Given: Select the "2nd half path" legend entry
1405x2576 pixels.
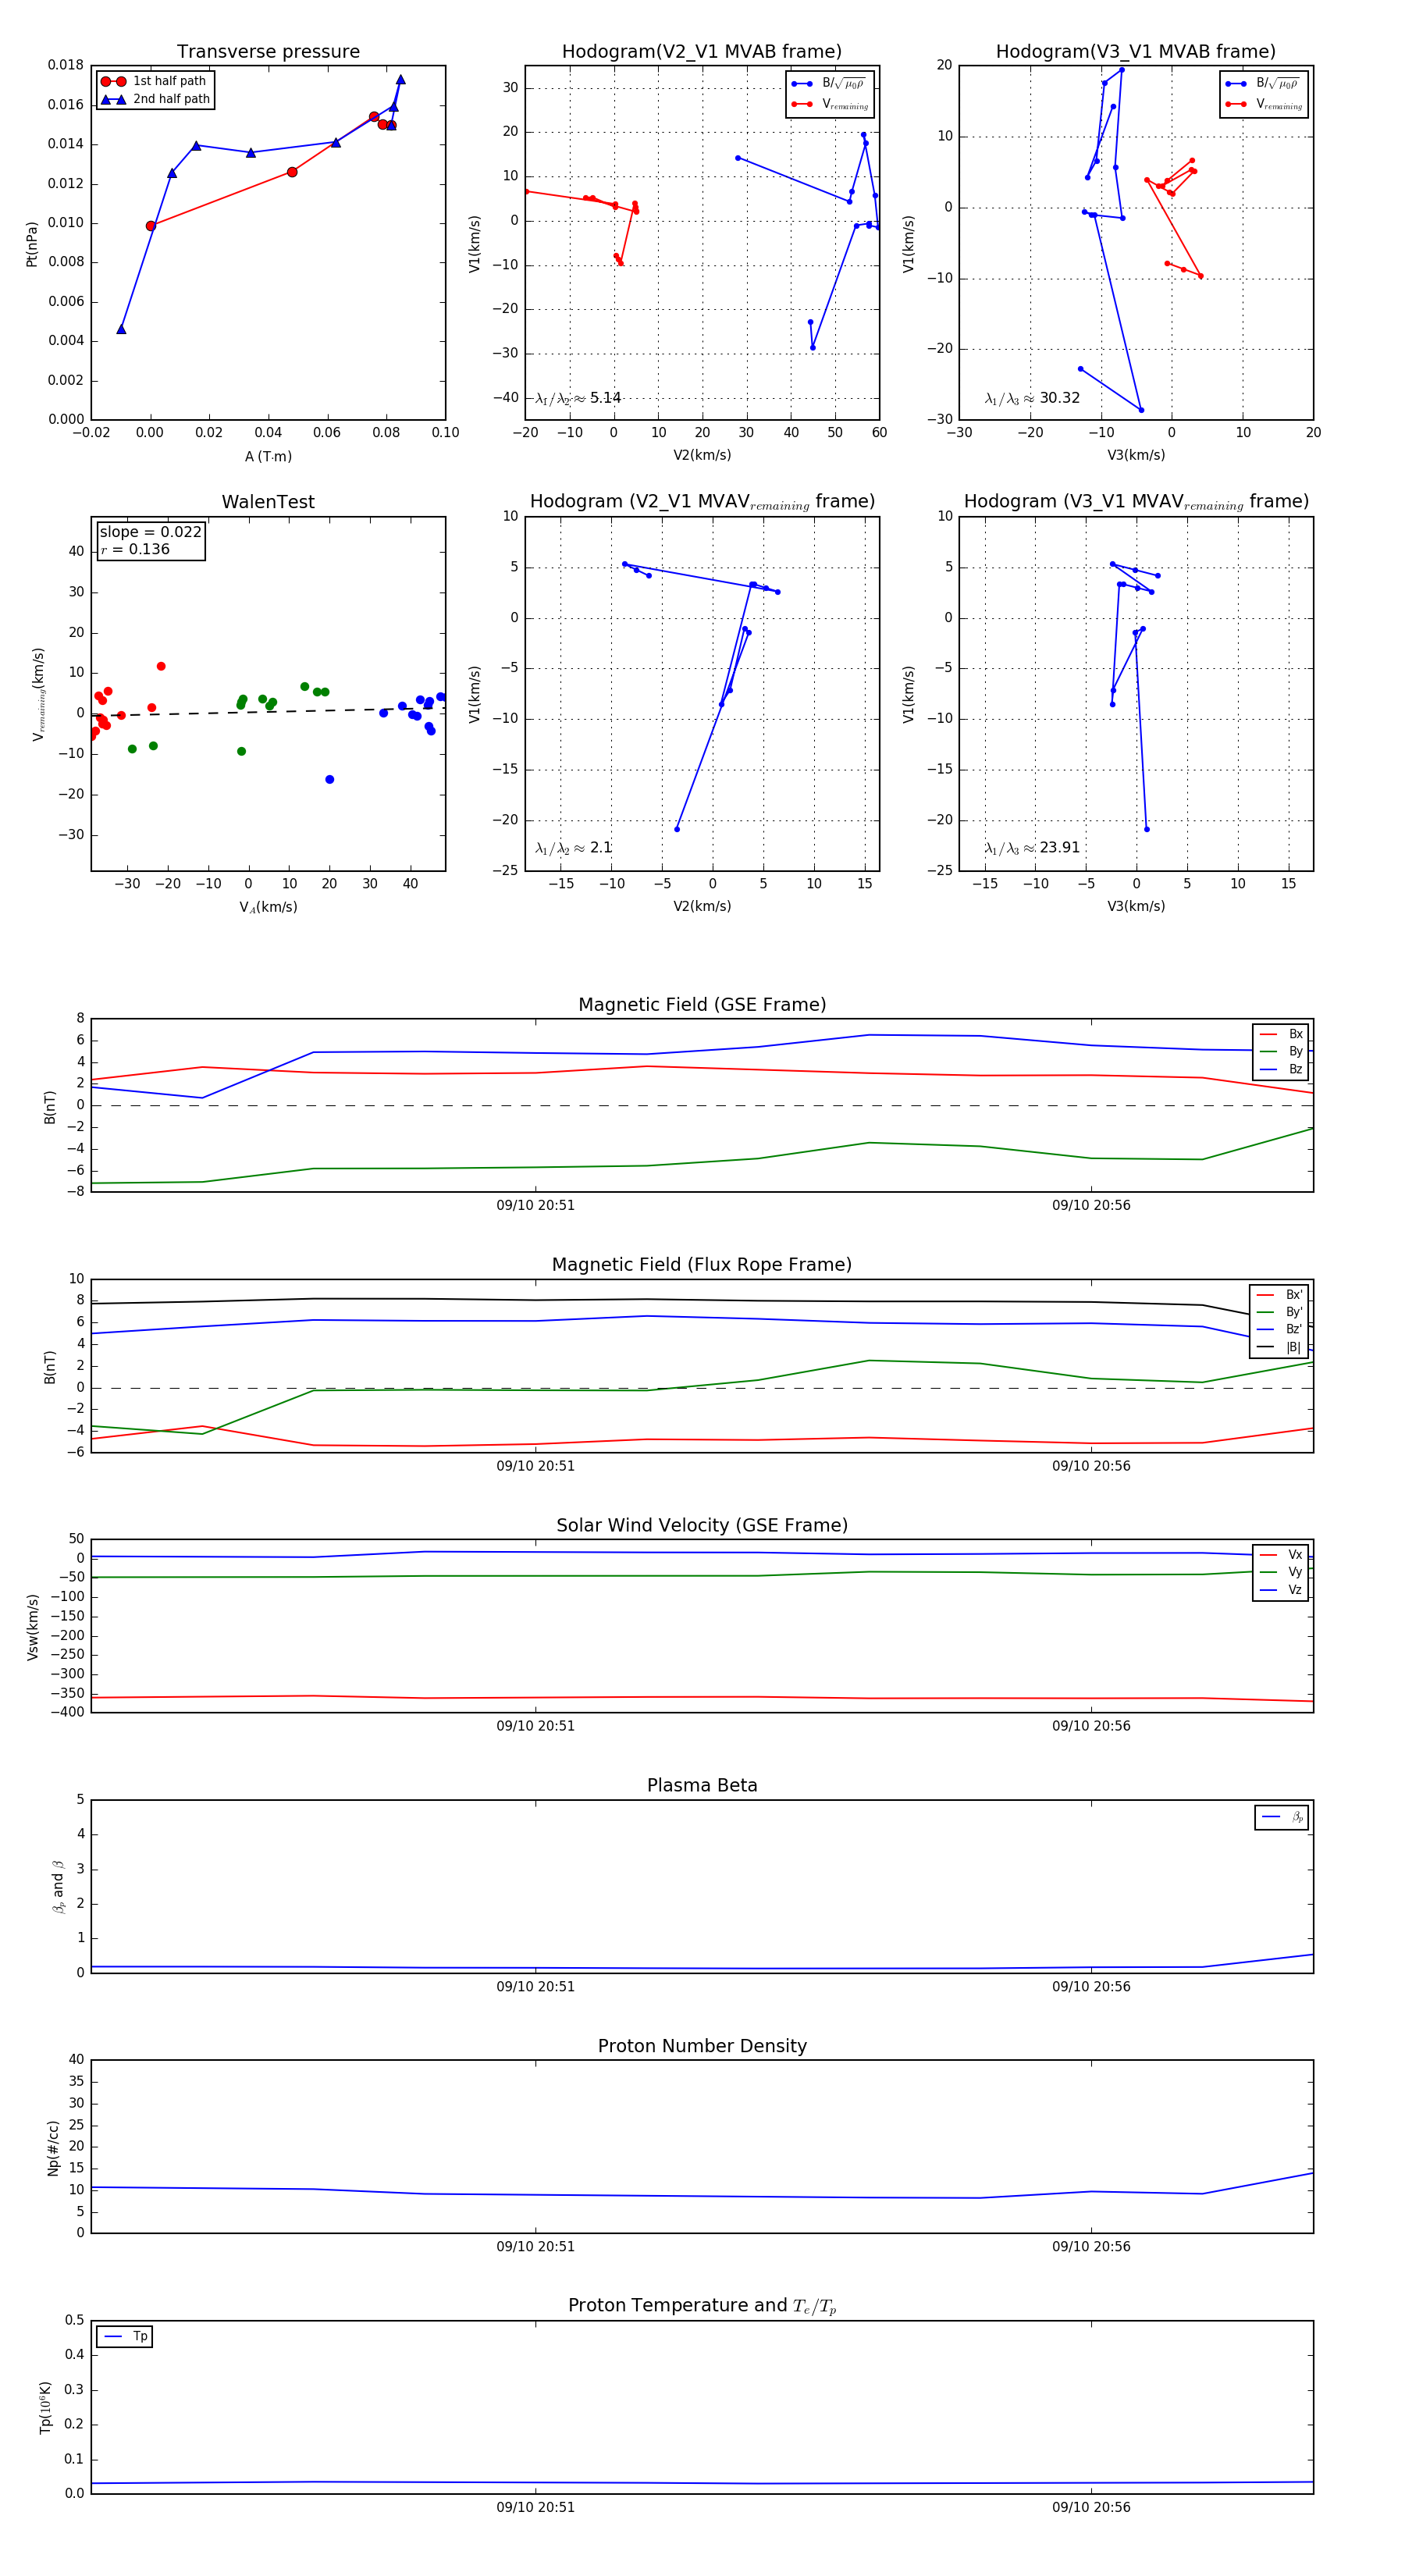Looking at the screenshot, I should [x=155, y=99].
